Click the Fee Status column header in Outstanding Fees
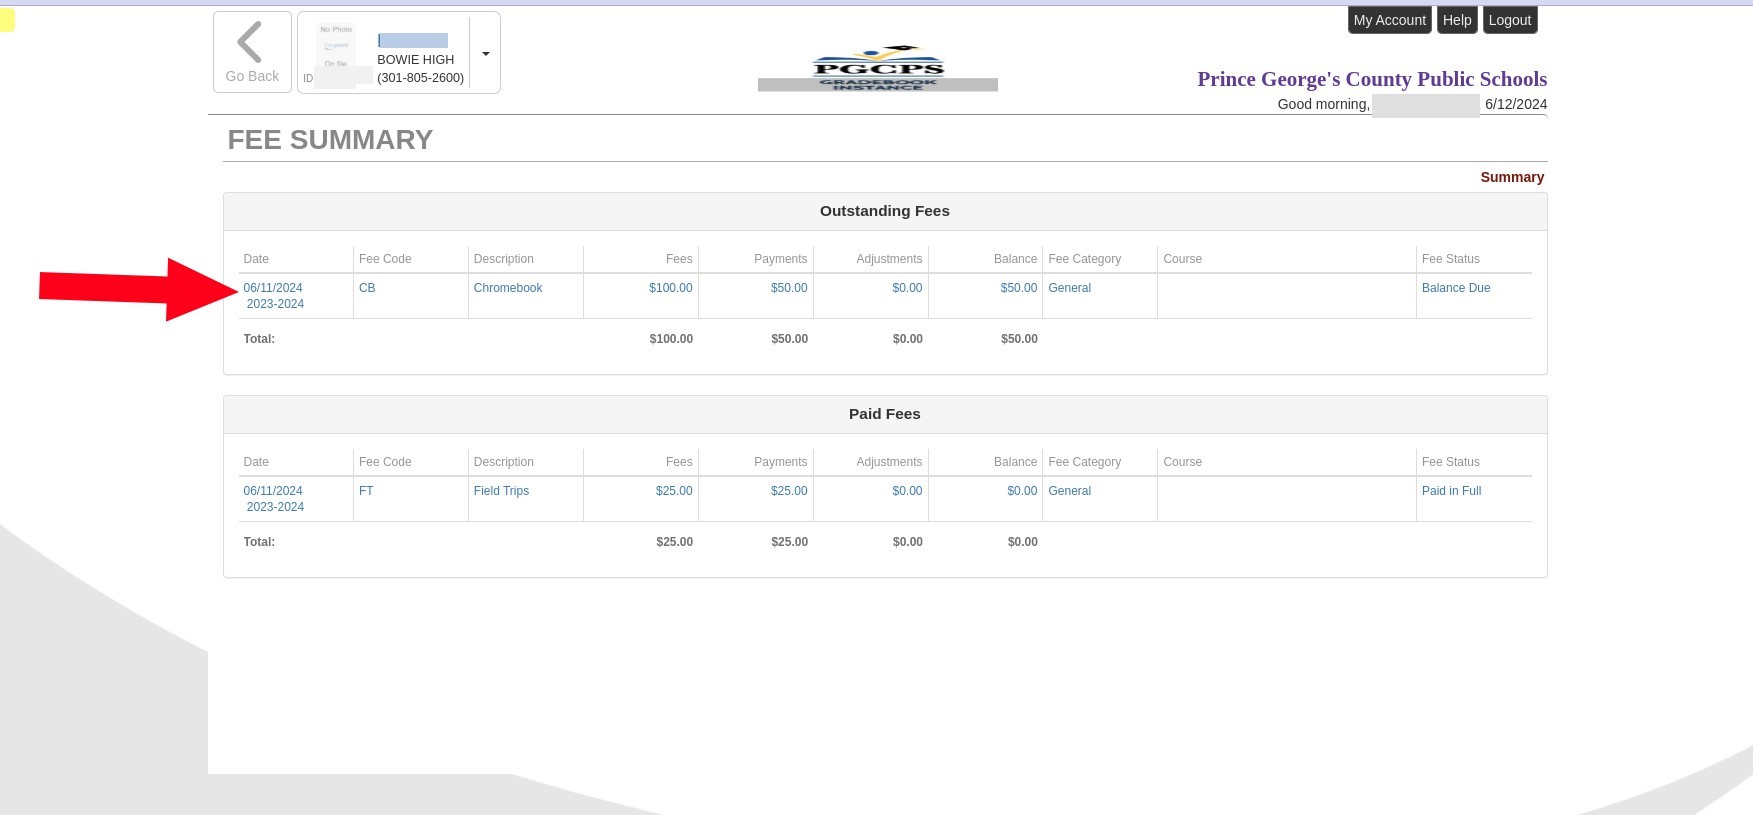1753x815 pixels. point(1450,259)
